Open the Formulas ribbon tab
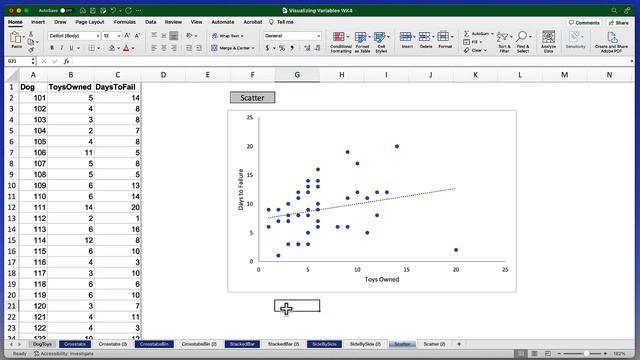 (x=124, y=22)
